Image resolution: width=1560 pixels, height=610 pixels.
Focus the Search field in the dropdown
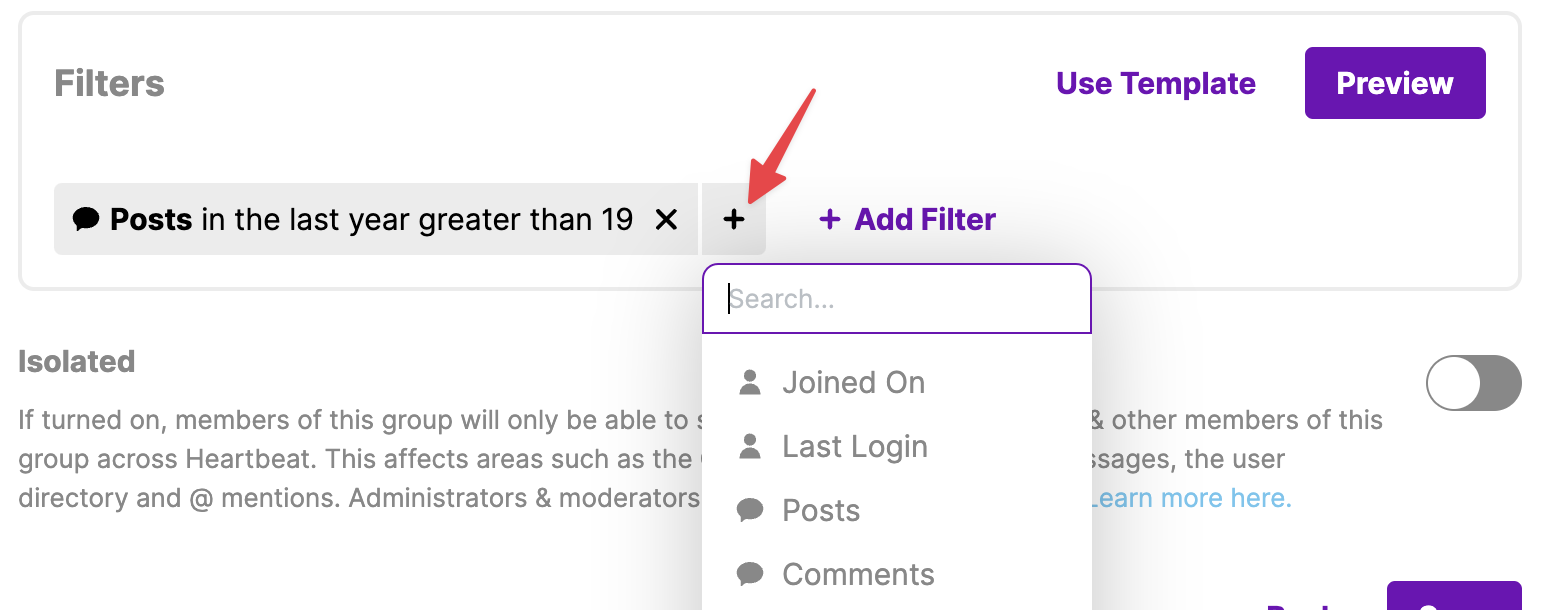tap(897, 298)
